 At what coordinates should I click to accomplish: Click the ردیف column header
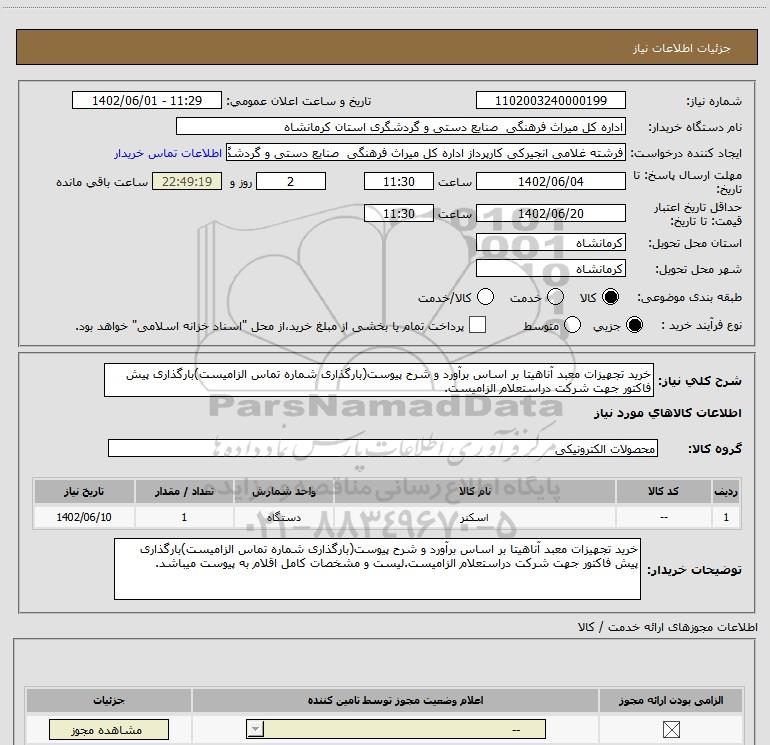coord(726,491)
